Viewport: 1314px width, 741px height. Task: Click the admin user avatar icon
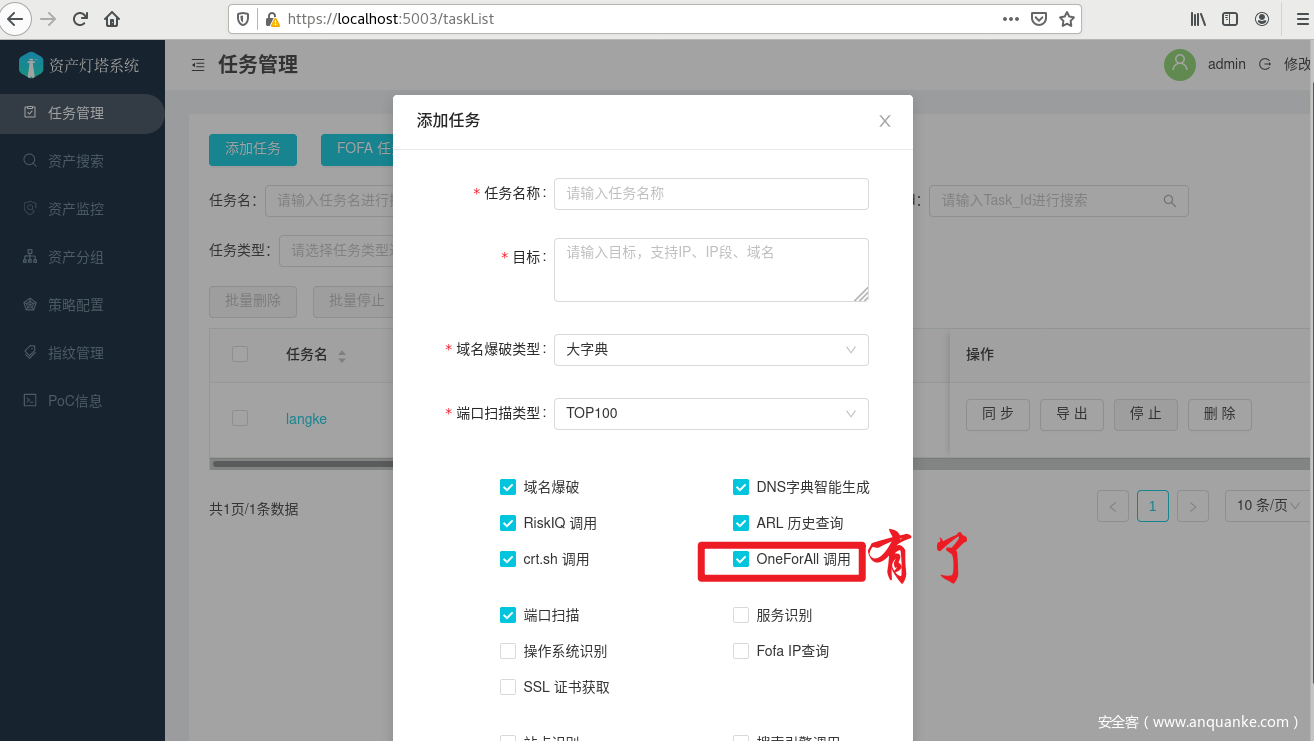1180,64
